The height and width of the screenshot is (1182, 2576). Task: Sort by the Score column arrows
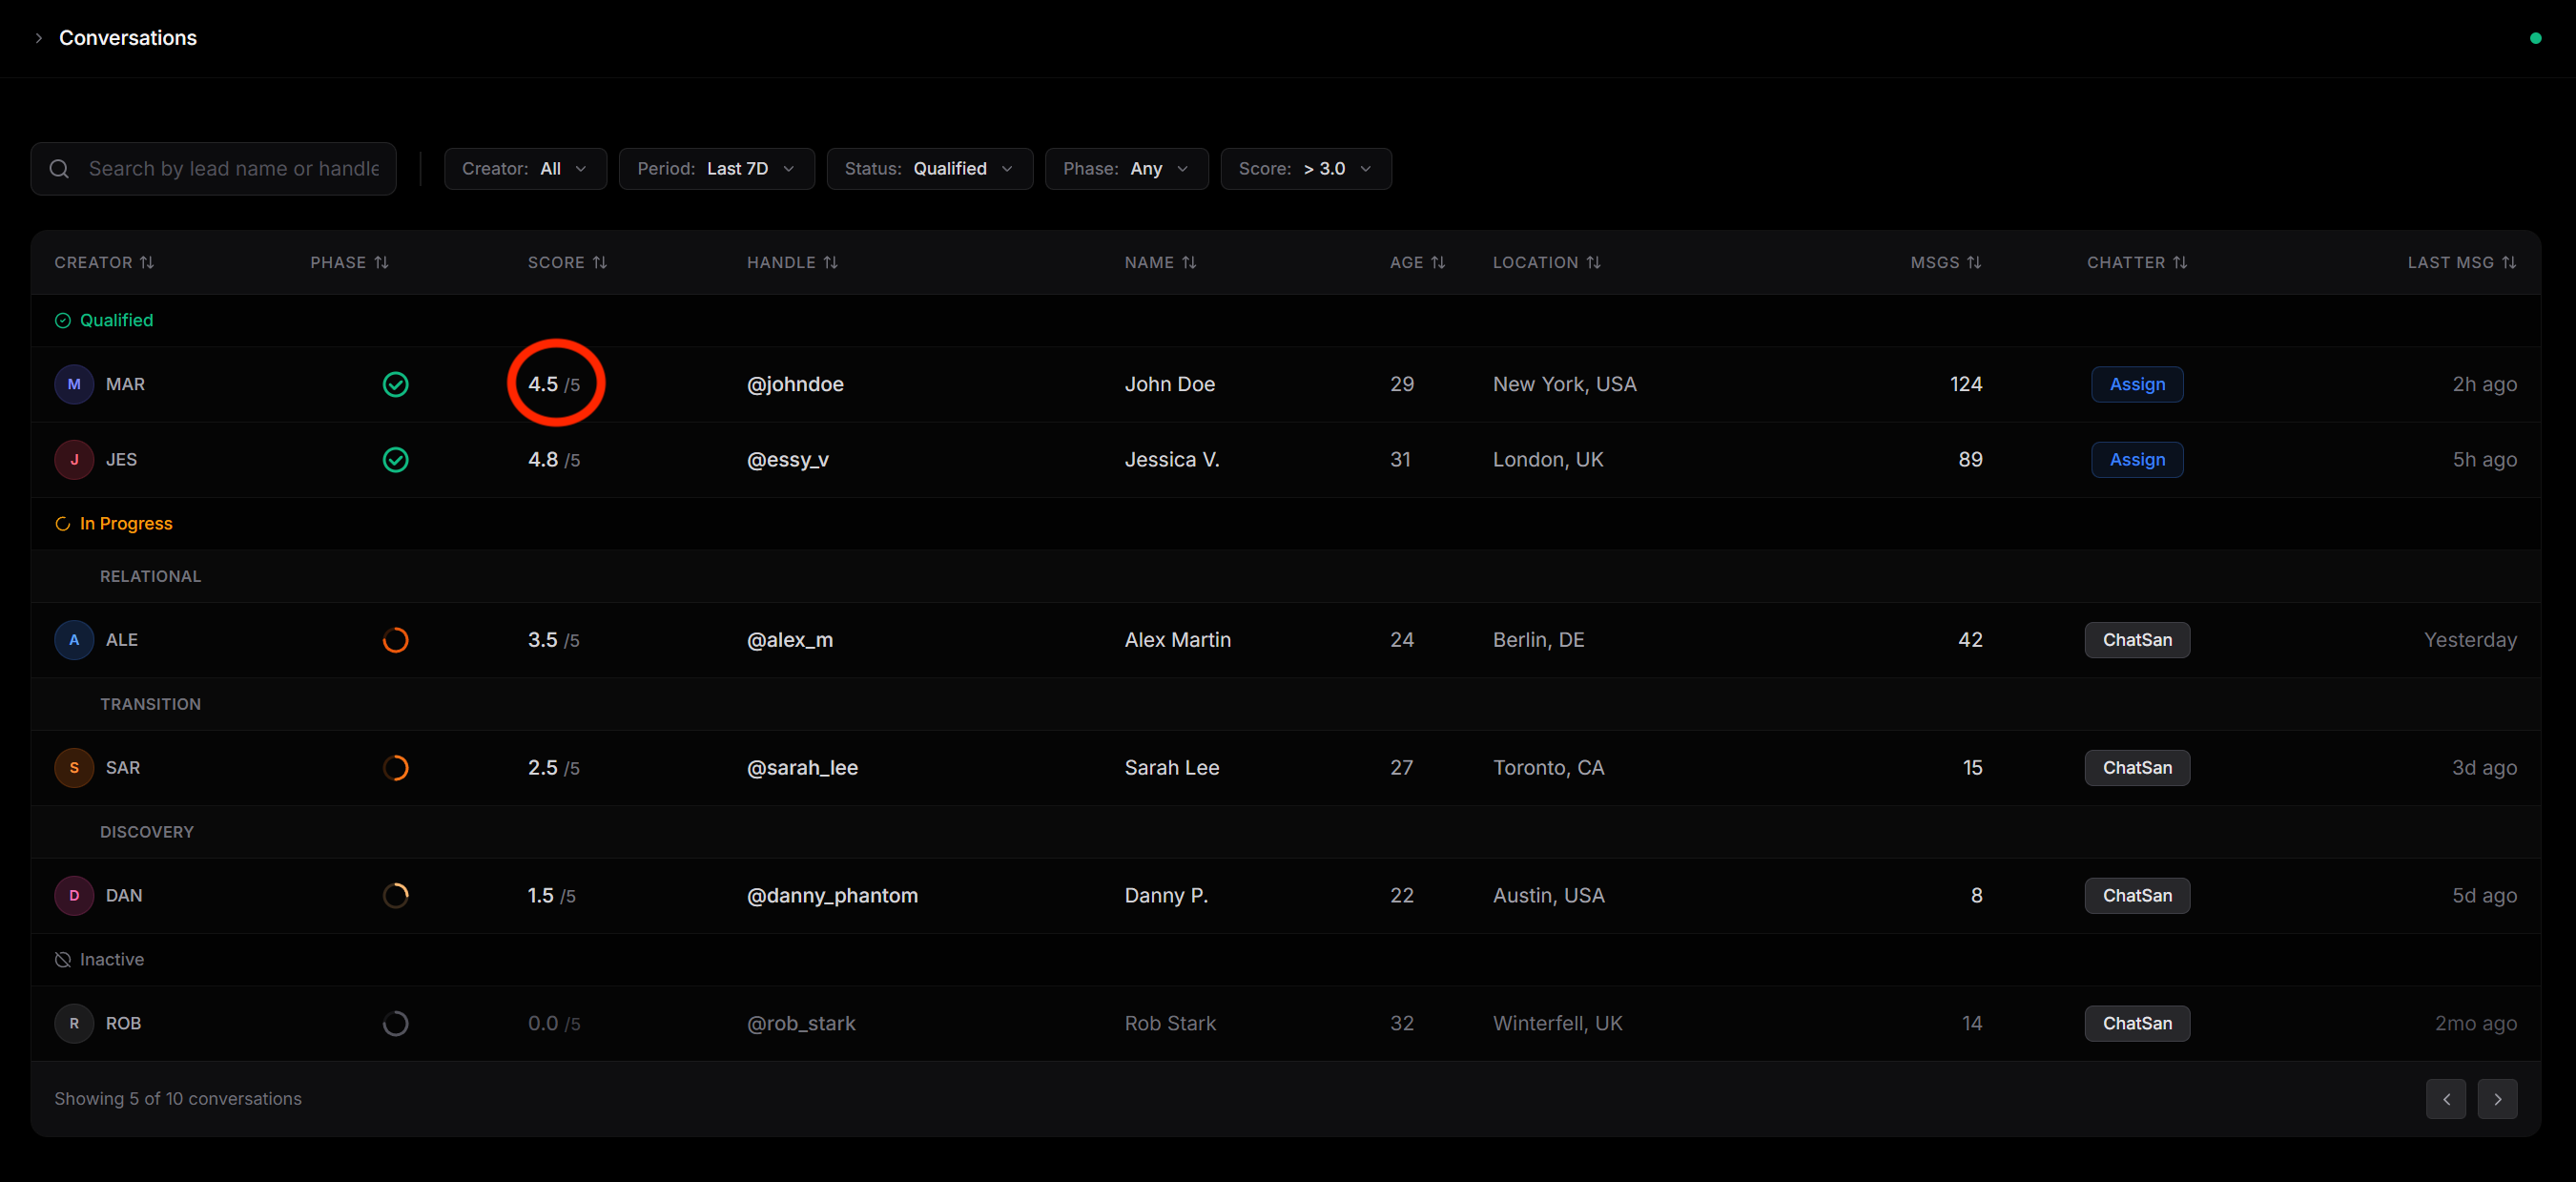tap(600, 262)
